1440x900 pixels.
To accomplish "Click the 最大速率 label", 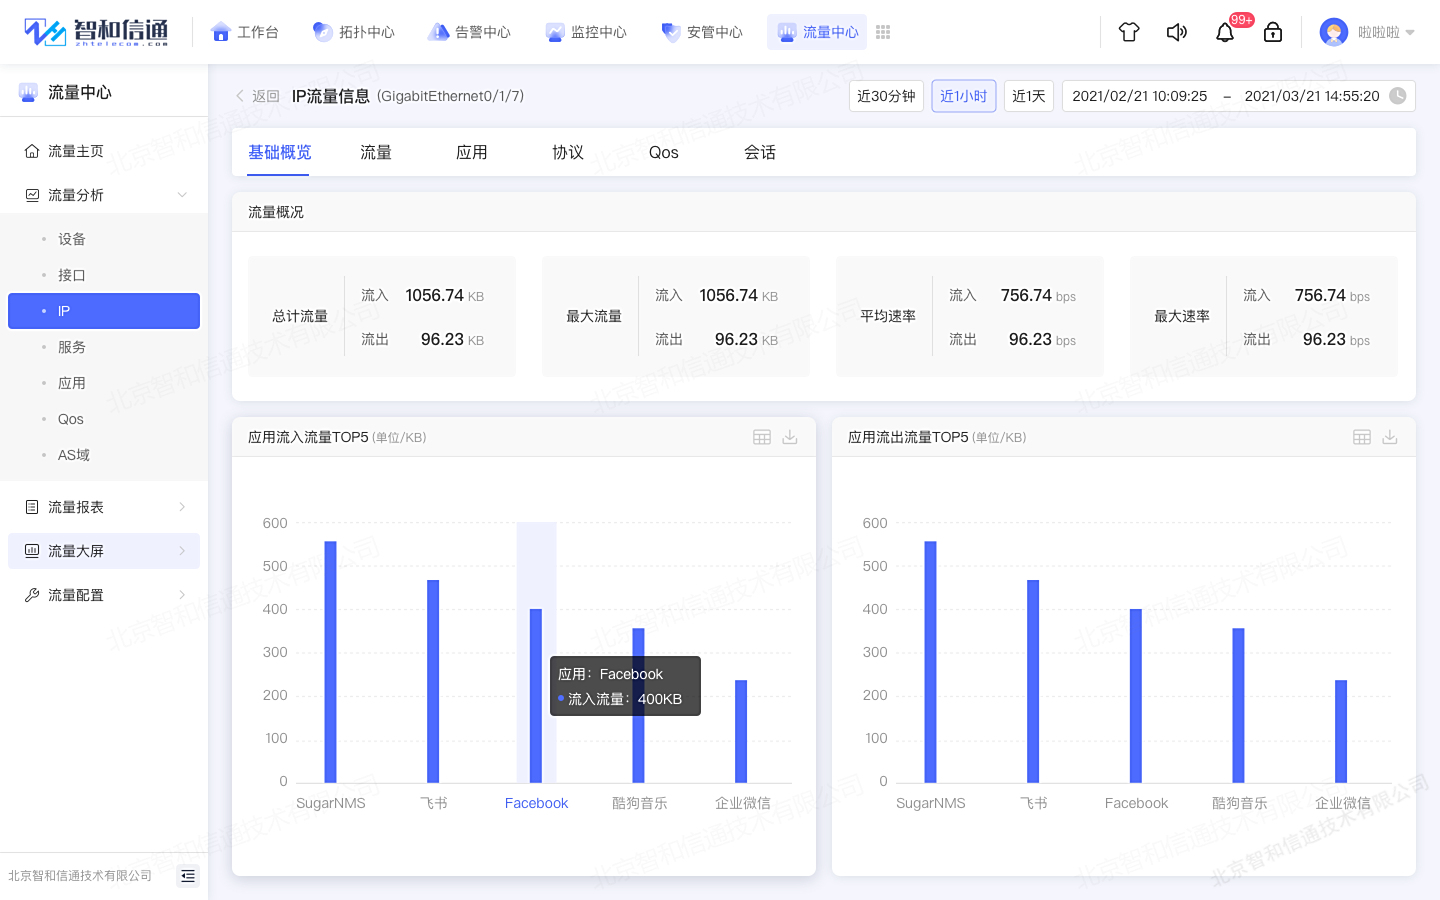I will (x=1182, y=316).
